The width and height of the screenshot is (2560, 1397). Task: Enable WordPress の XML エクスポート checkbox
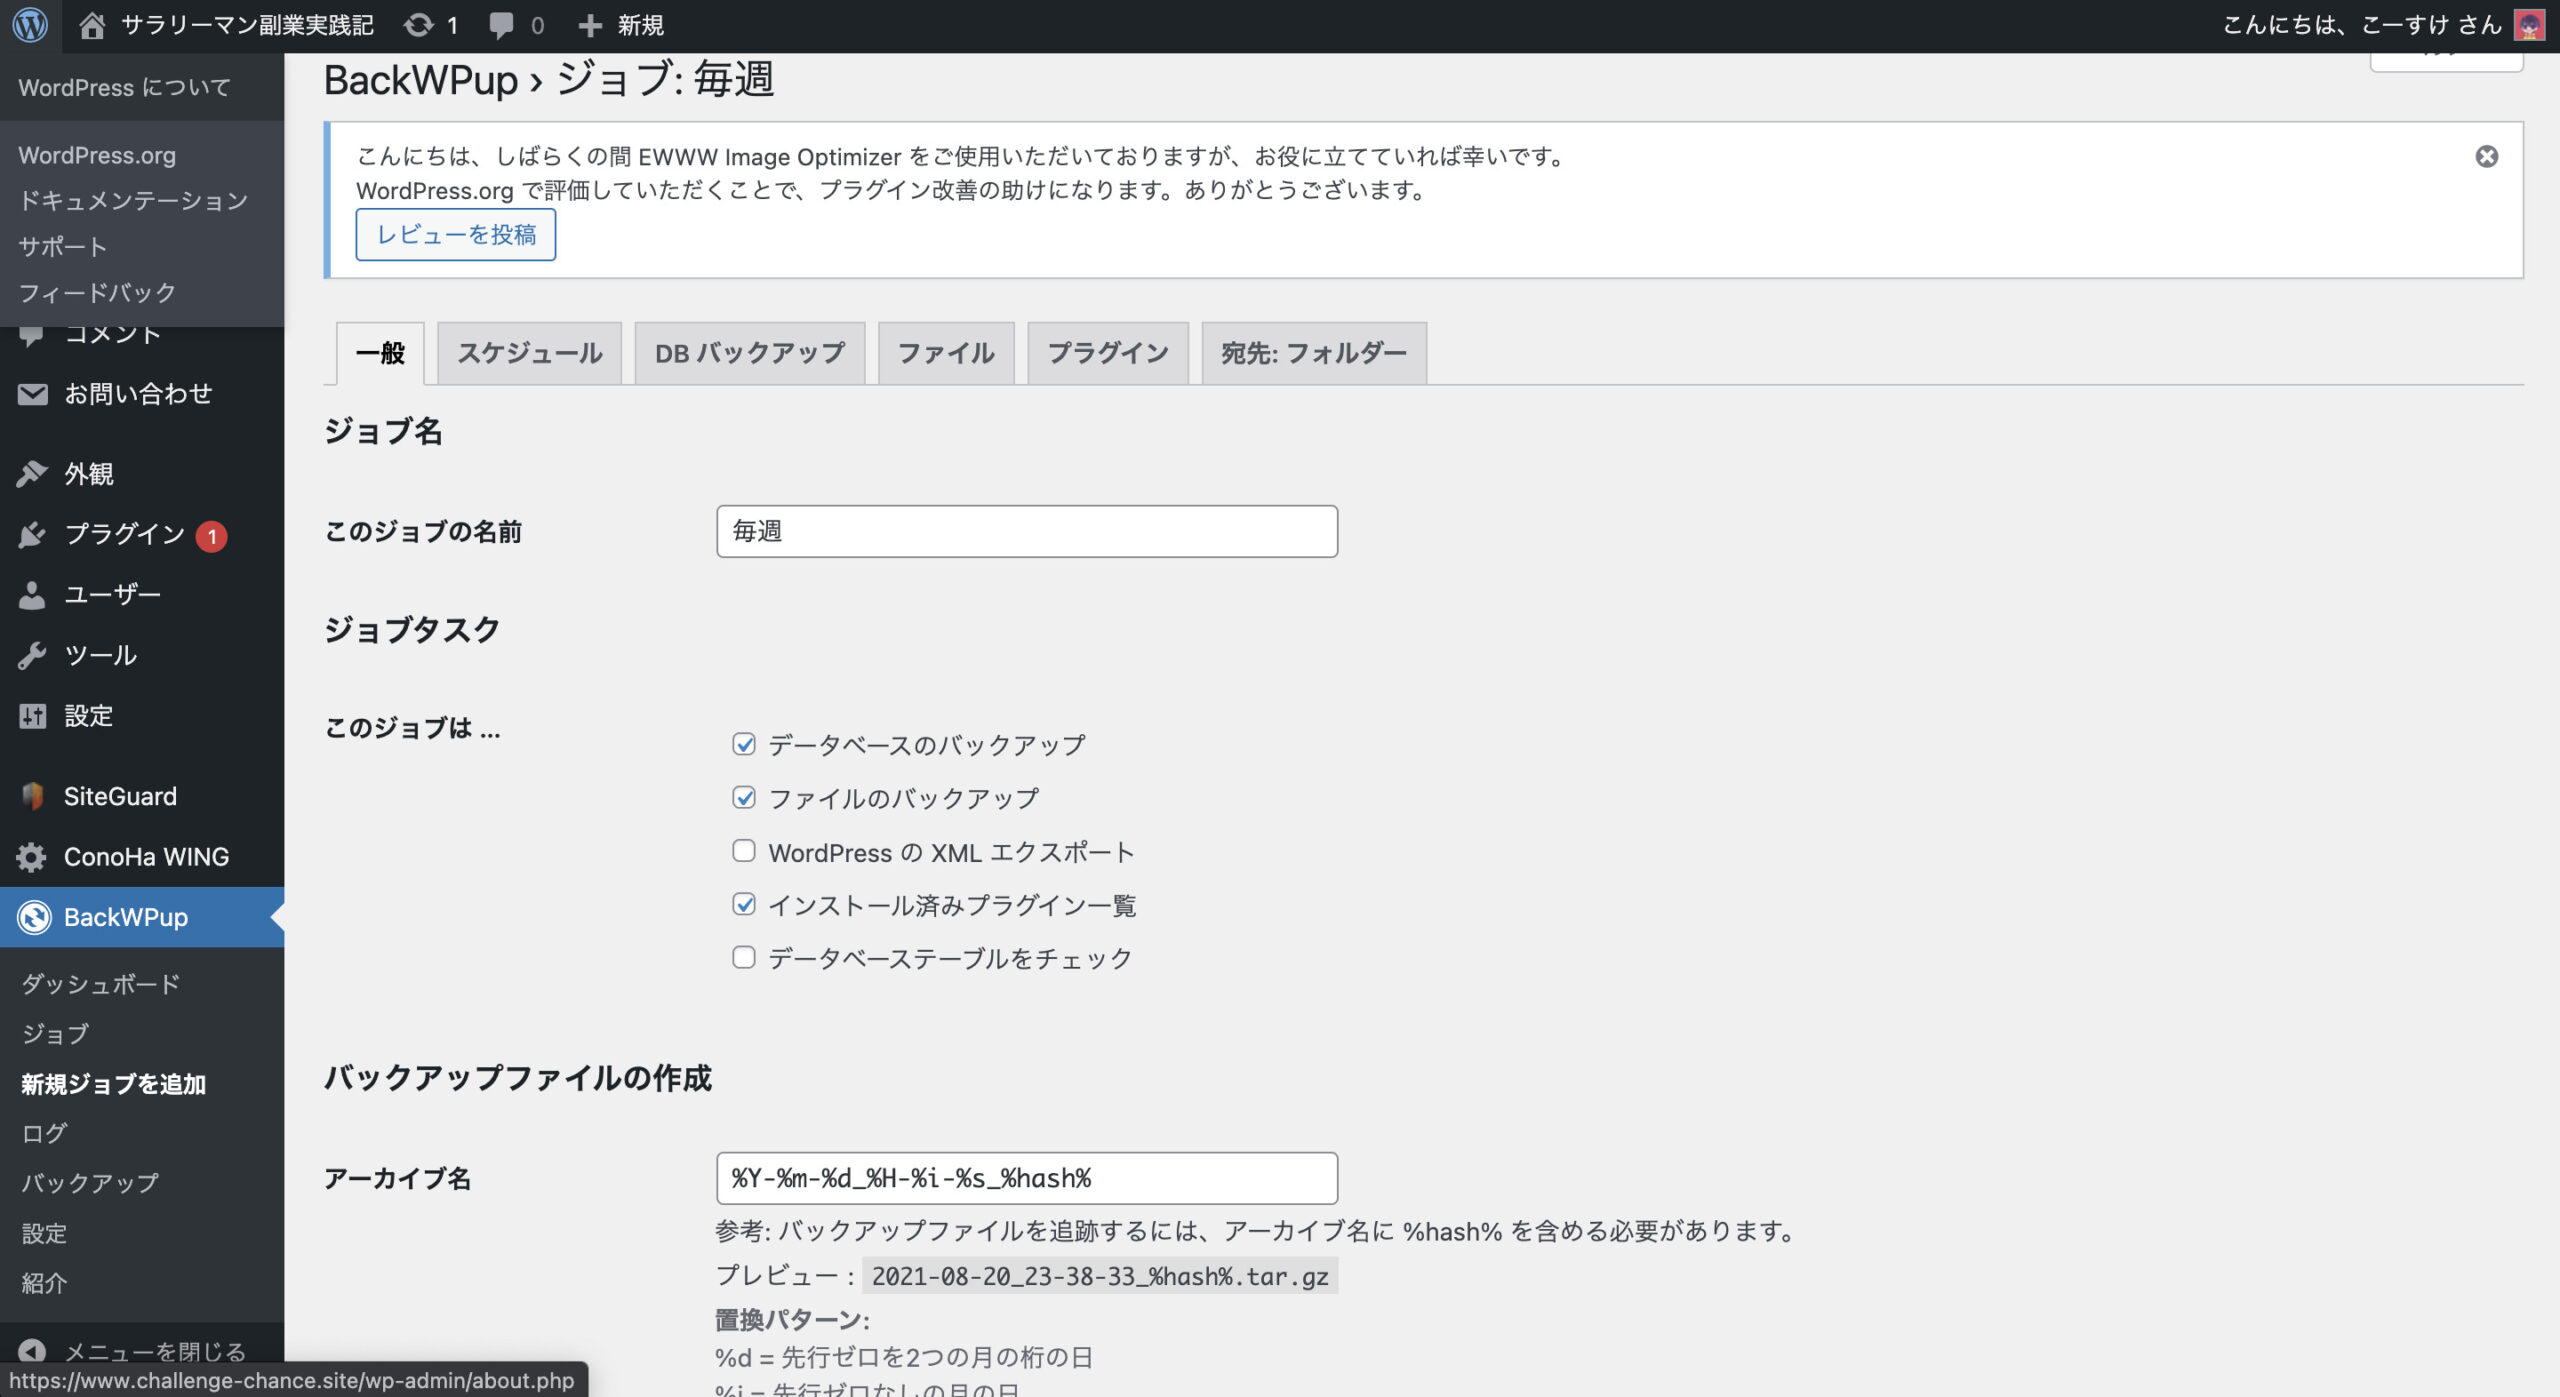pyautogui.click(x=743, y=851)
